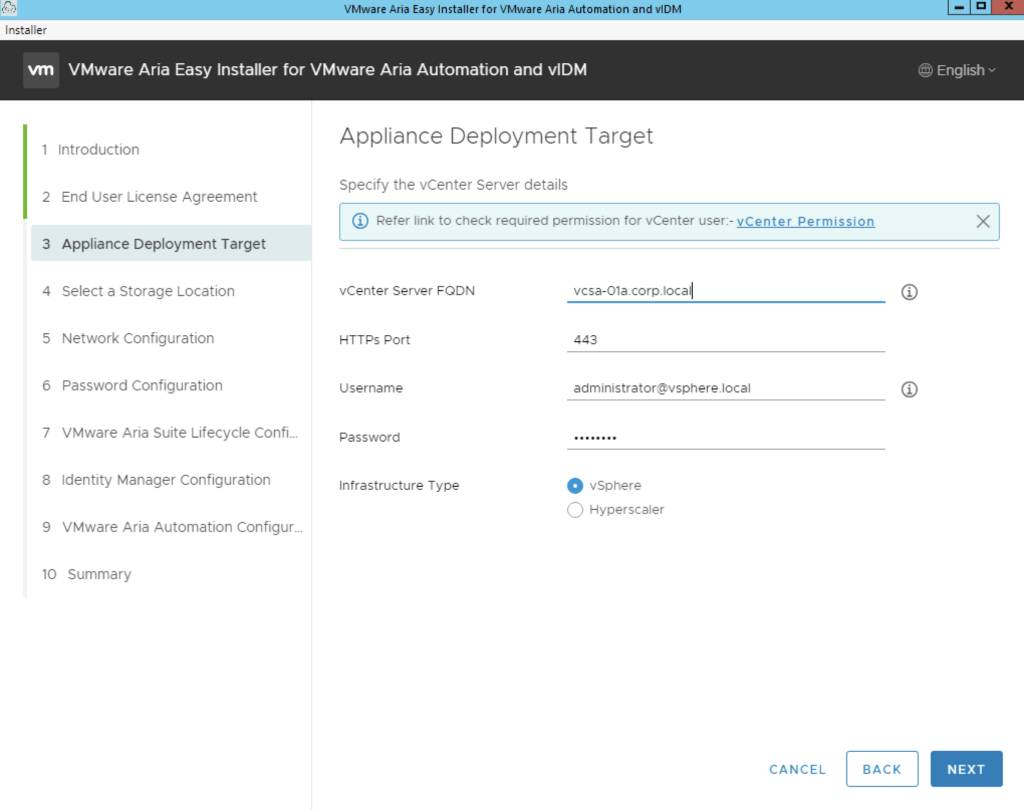The height and width of the screenshot is (810, 1024).
Task: Select vSphere infrastructure type
Action: [575, 485]
